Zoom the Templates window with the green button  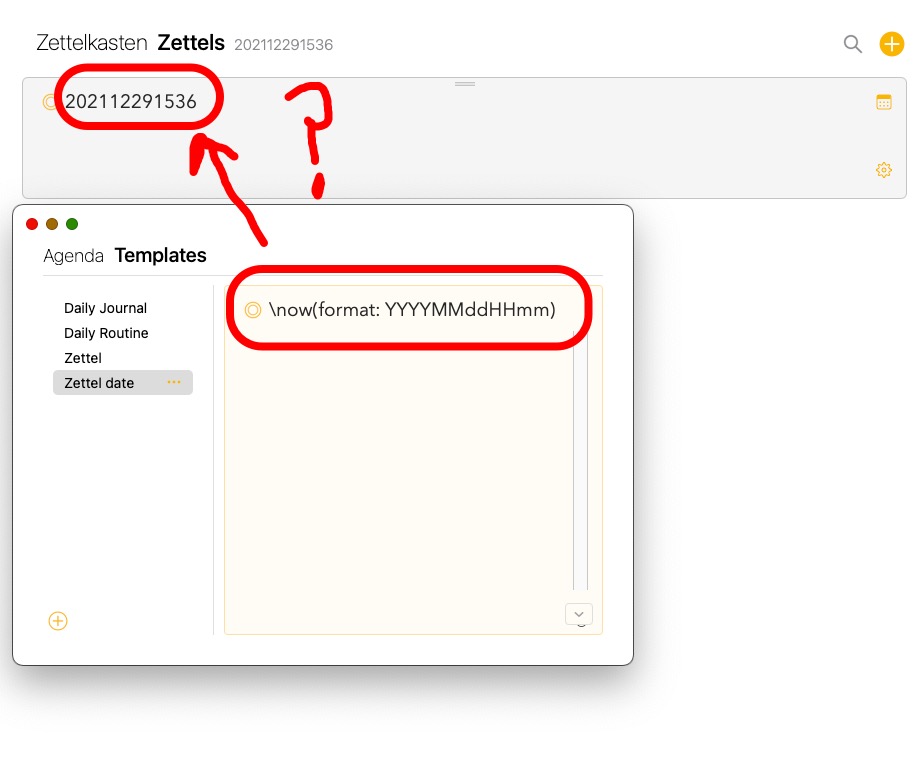click(x=72, y=224)
